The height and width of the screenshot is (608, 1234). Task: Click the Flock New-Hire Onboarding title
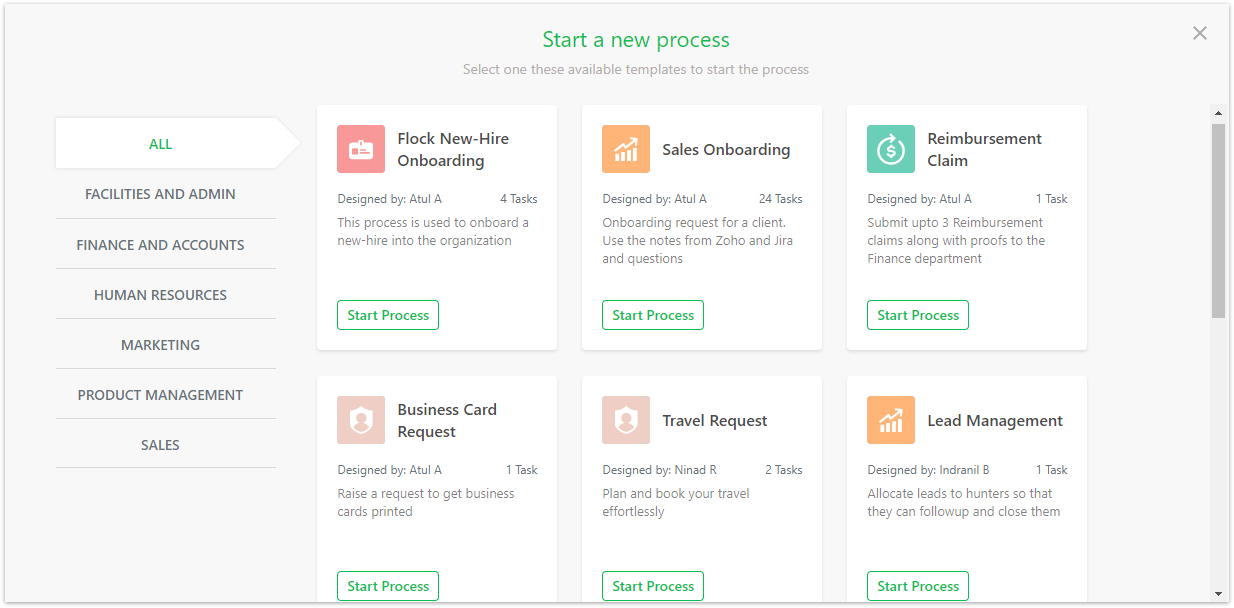(453, 149)
